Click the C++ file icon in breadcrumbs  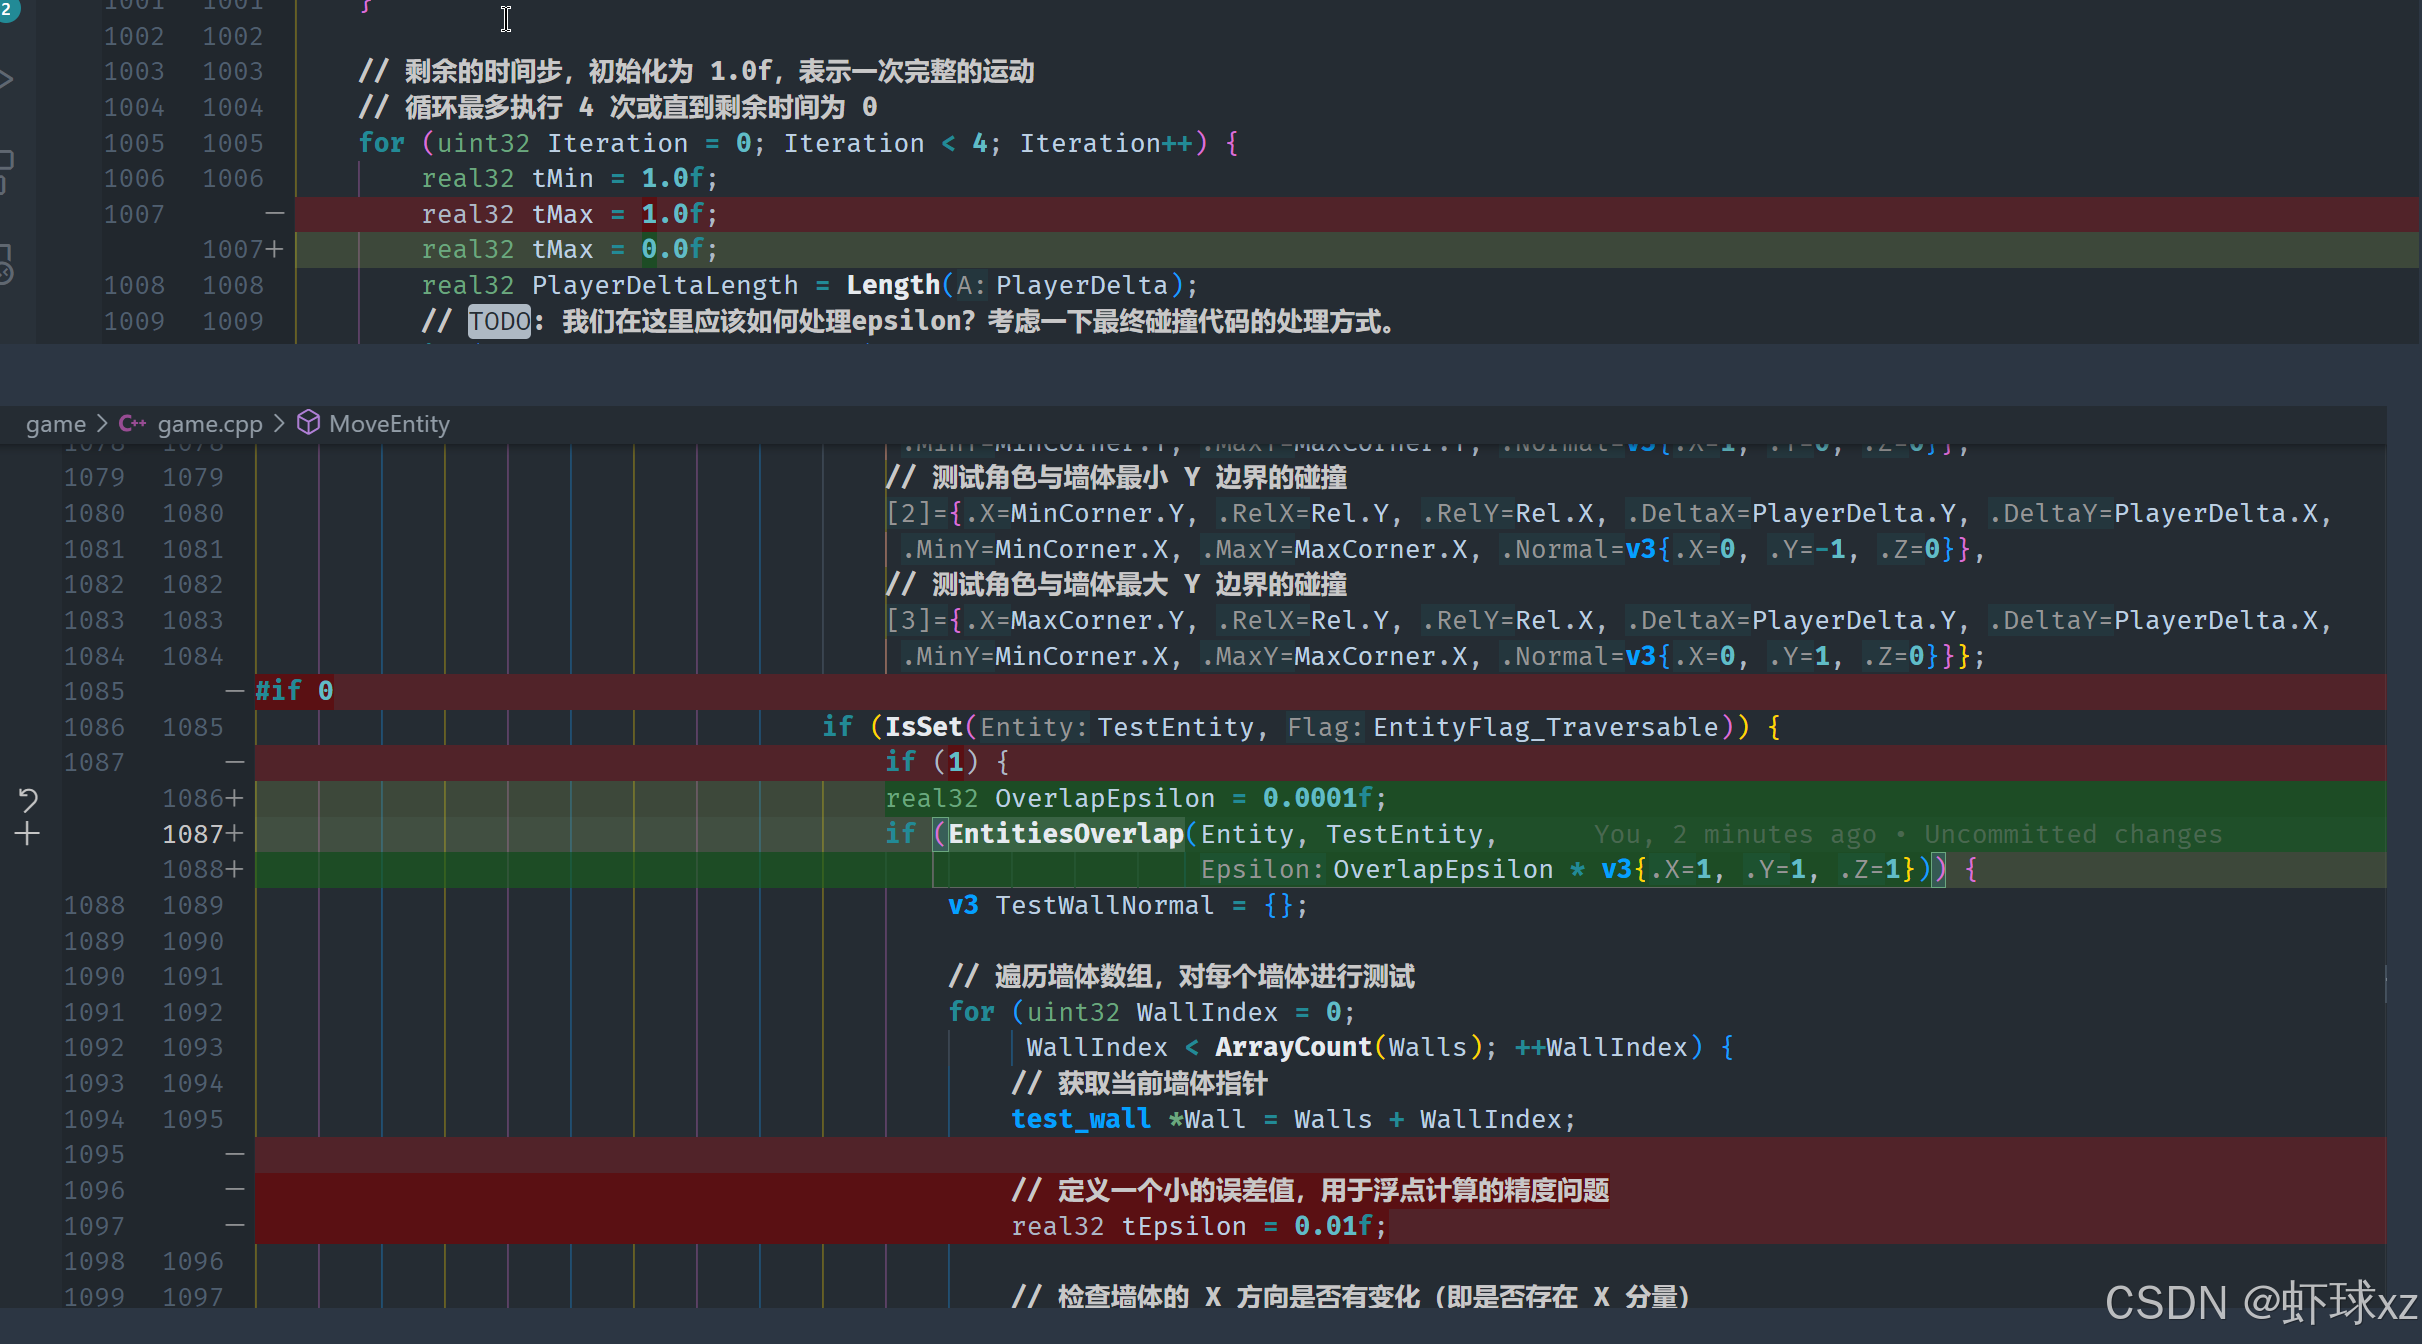[x=132, y=424]
